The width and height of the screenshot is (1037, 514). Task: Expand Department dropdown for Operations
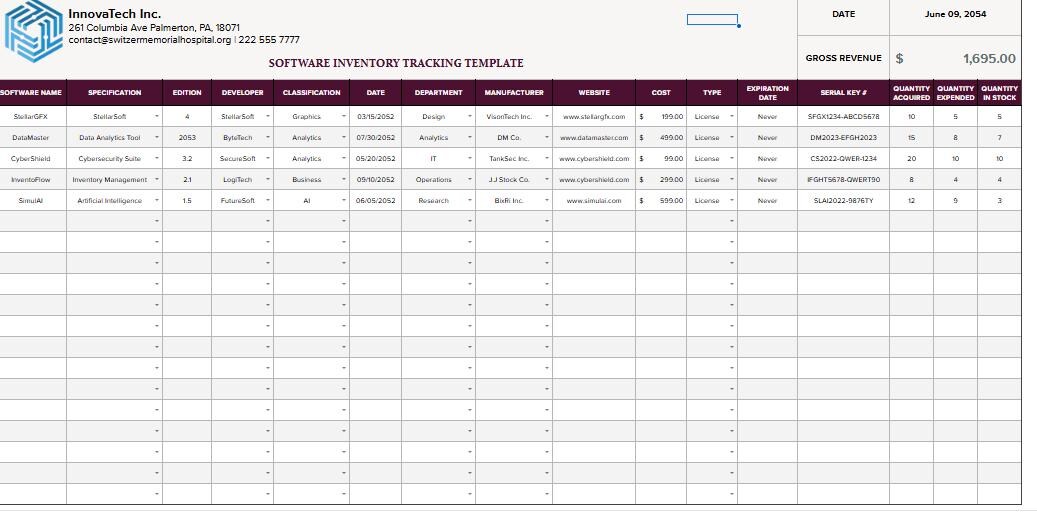pos(470,179)
